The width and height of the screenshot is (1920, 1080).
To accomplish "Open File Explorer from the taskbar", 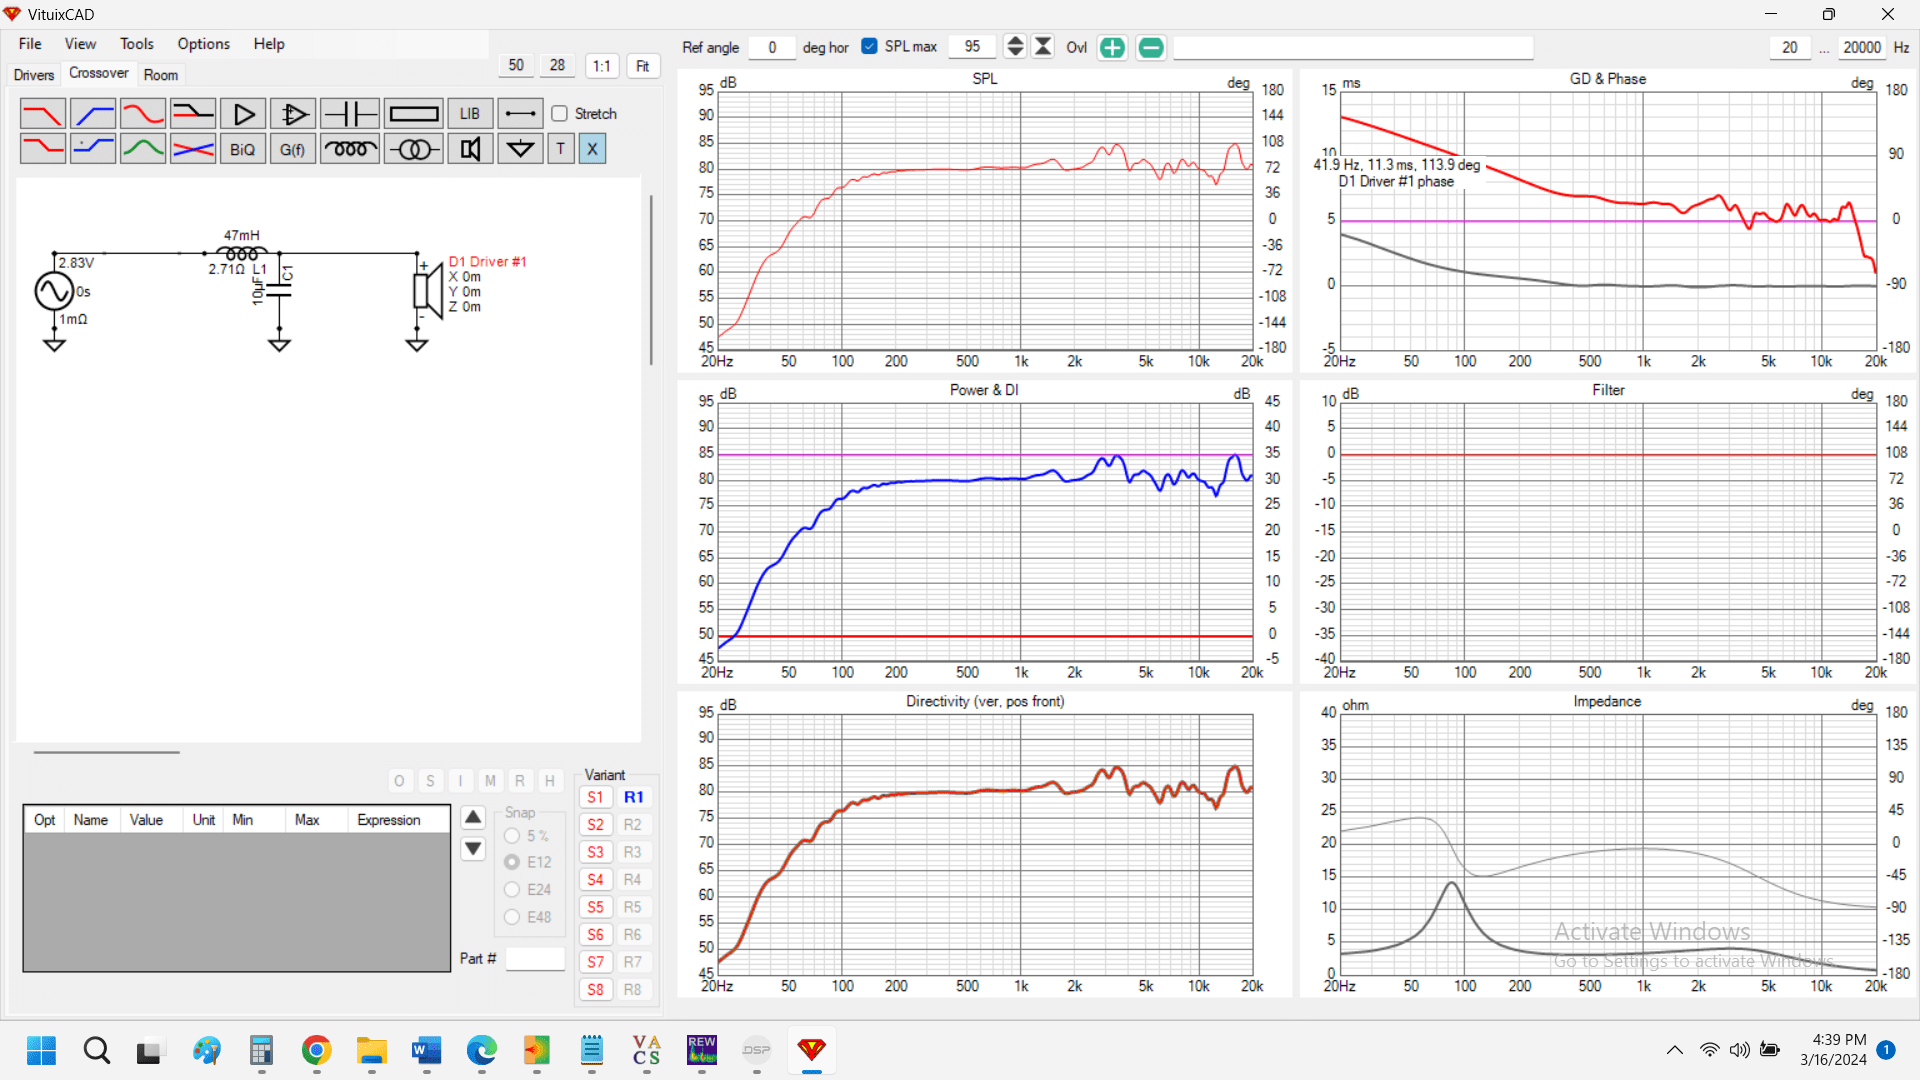I will tap(371, 1050).
